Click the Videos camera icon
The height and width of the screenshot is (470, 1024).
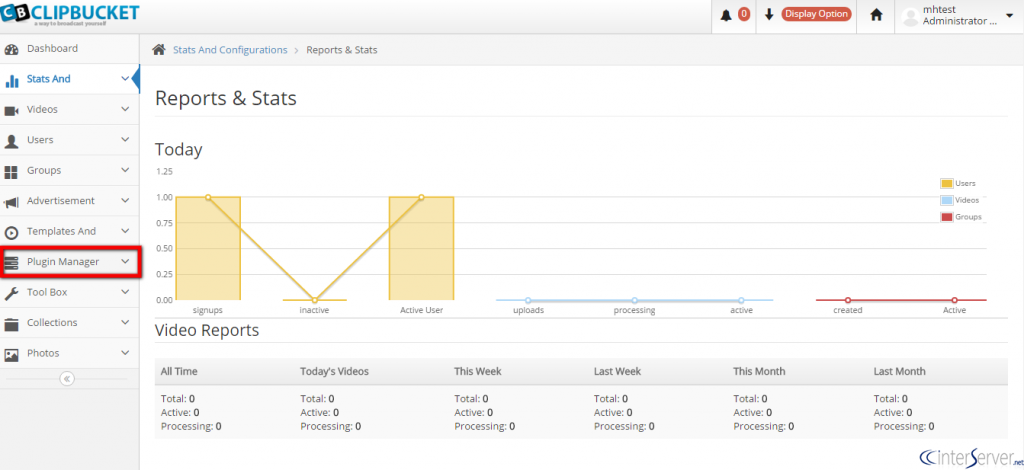[11, 110]
